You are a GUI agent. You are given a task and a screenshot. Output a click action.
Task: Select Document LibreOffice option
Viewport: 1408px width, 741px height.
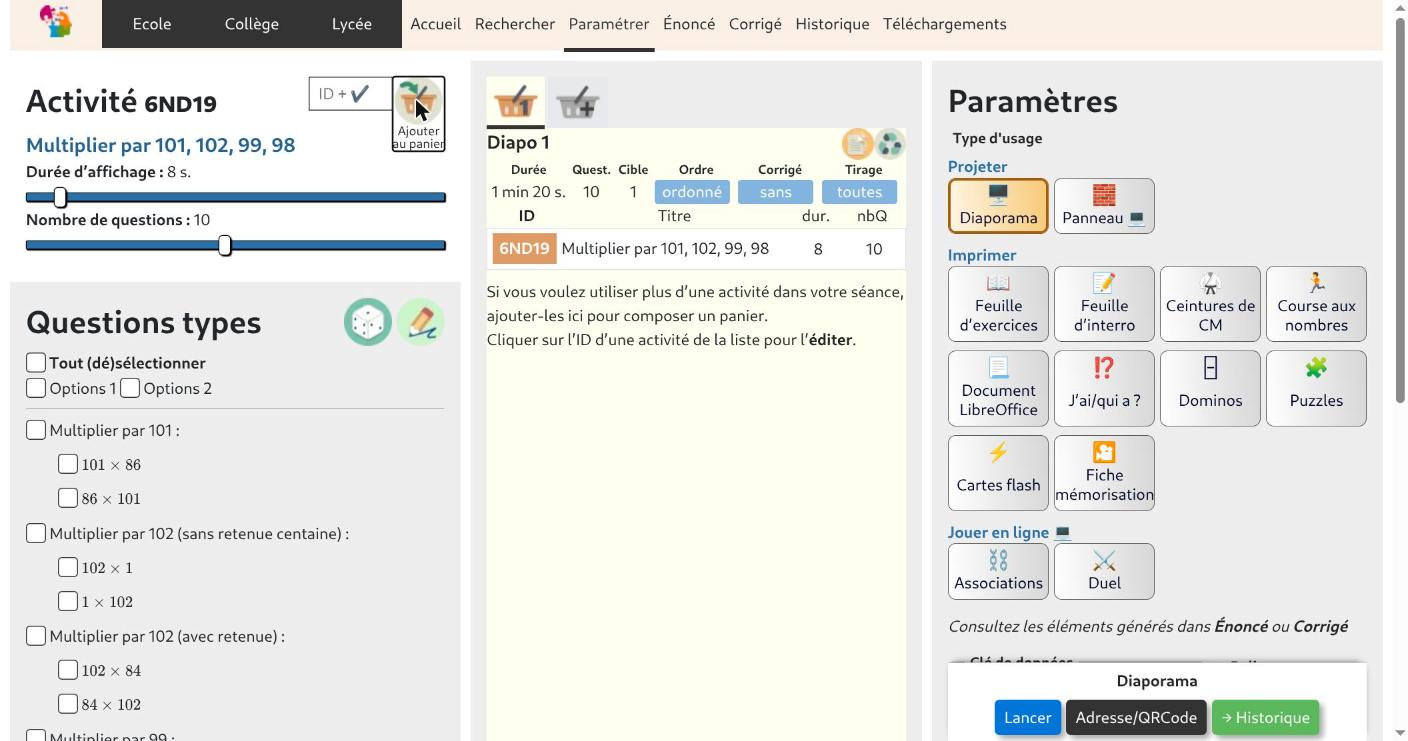(998, 388)
